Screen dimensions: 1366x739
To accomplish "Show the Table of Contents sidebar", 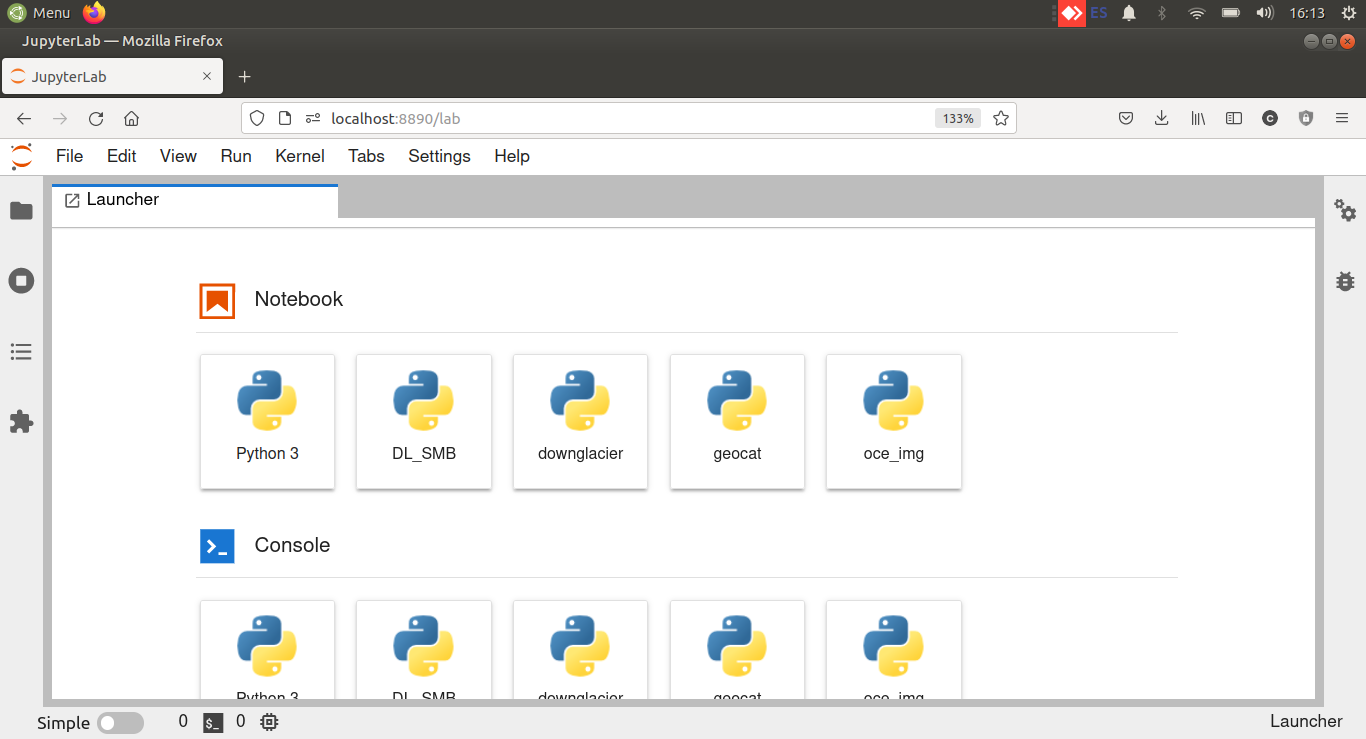I will [x=21, y=352].
